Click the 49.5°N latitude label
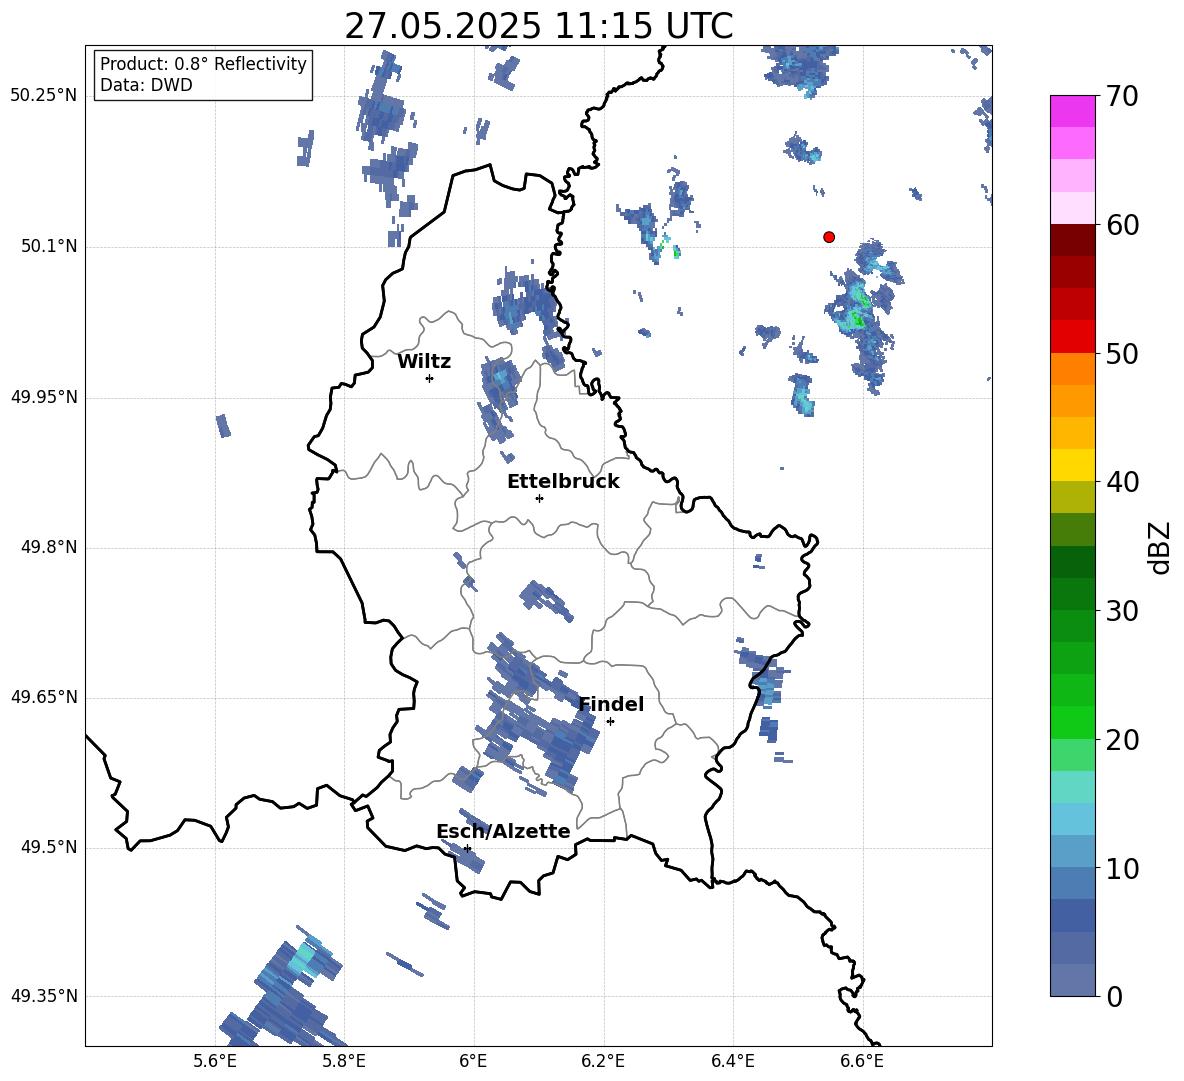Viewport: 1184px width, 1081px height. click(49, 847)
